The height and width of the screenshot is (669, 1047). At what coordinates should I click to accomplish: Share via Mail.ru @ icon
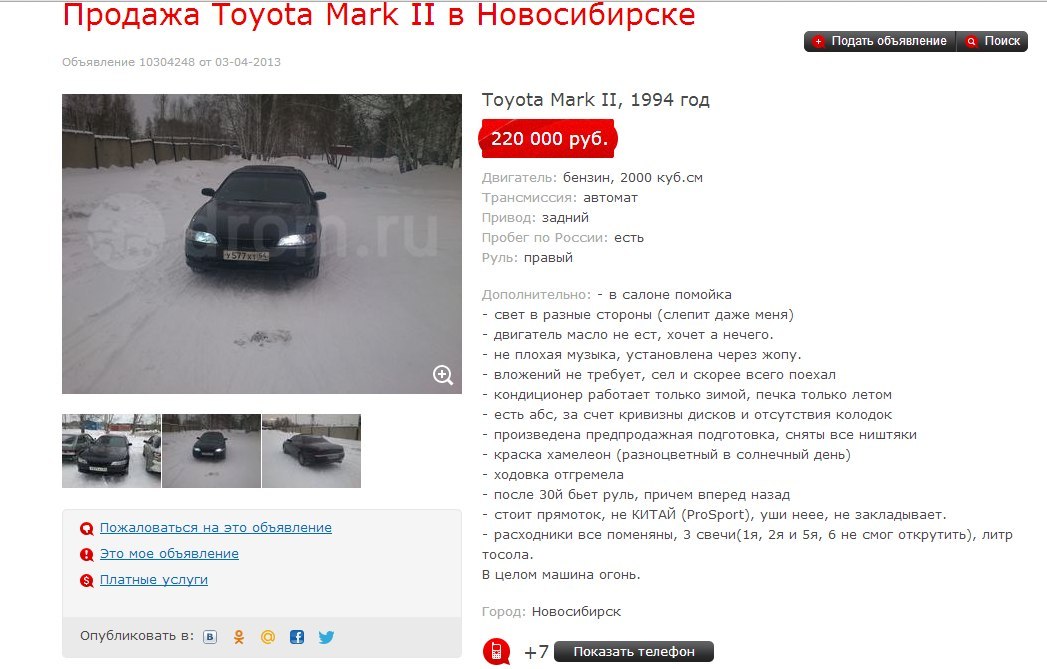[268, 637]
